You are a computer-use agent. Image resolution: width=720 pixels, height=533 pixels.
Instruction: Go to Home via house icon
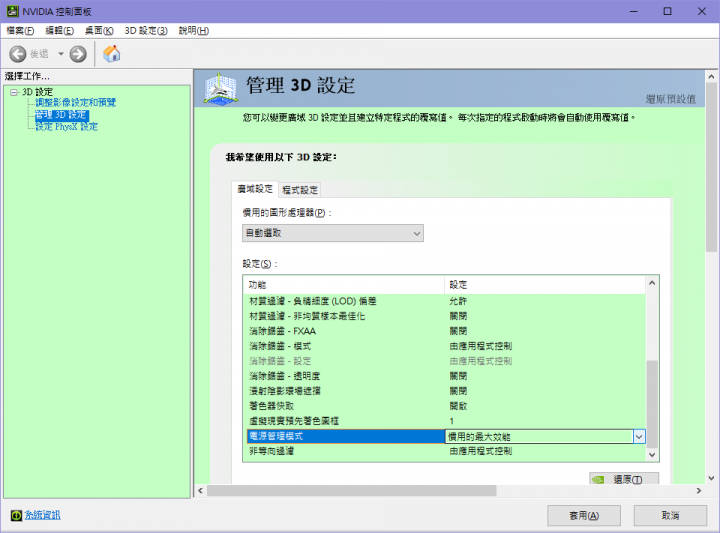tap(112, 54)
